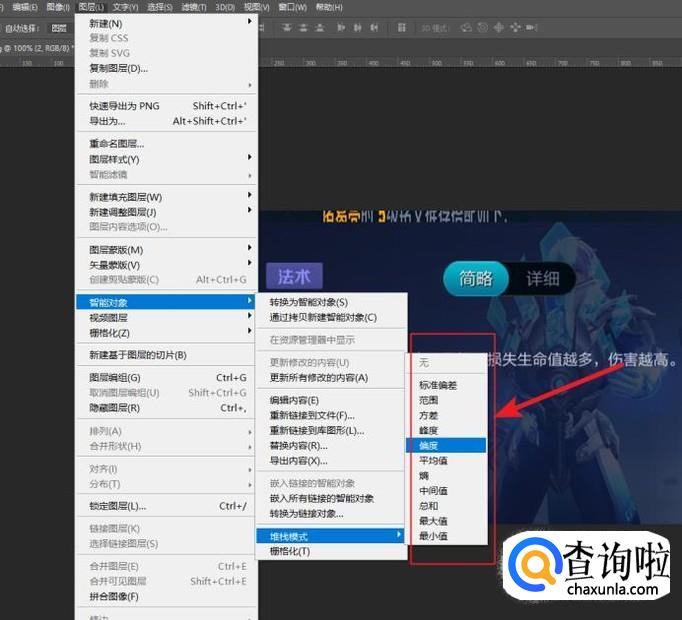Expand the 图层样式(Y) submenu arrow
The height and width of the screenshot is (620, 682).
click(250, 157)
